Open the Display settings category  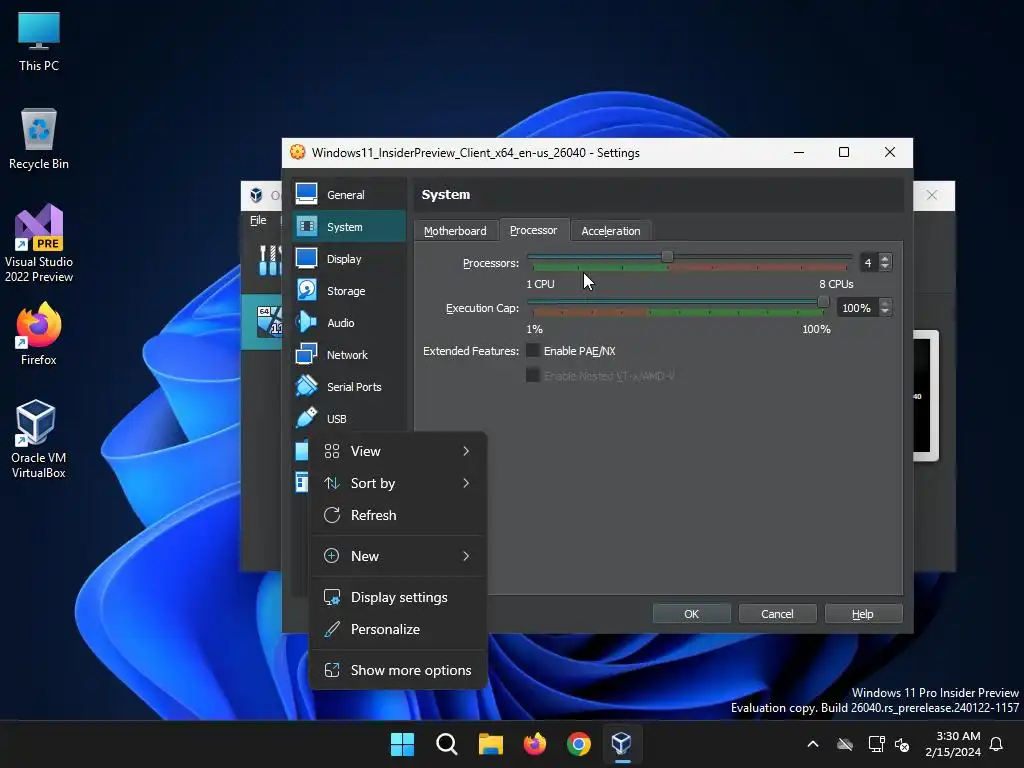click(x=349, y=259)
